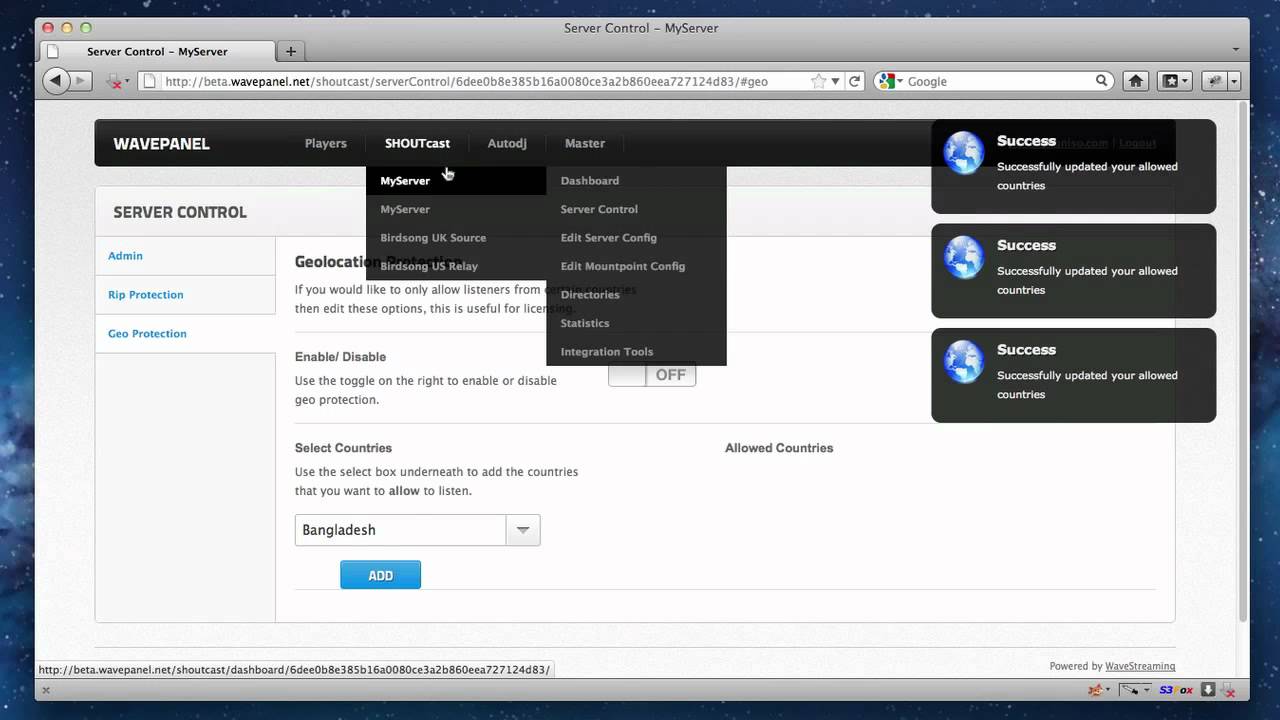Click the Allowed Countries heading

point(779,448)
